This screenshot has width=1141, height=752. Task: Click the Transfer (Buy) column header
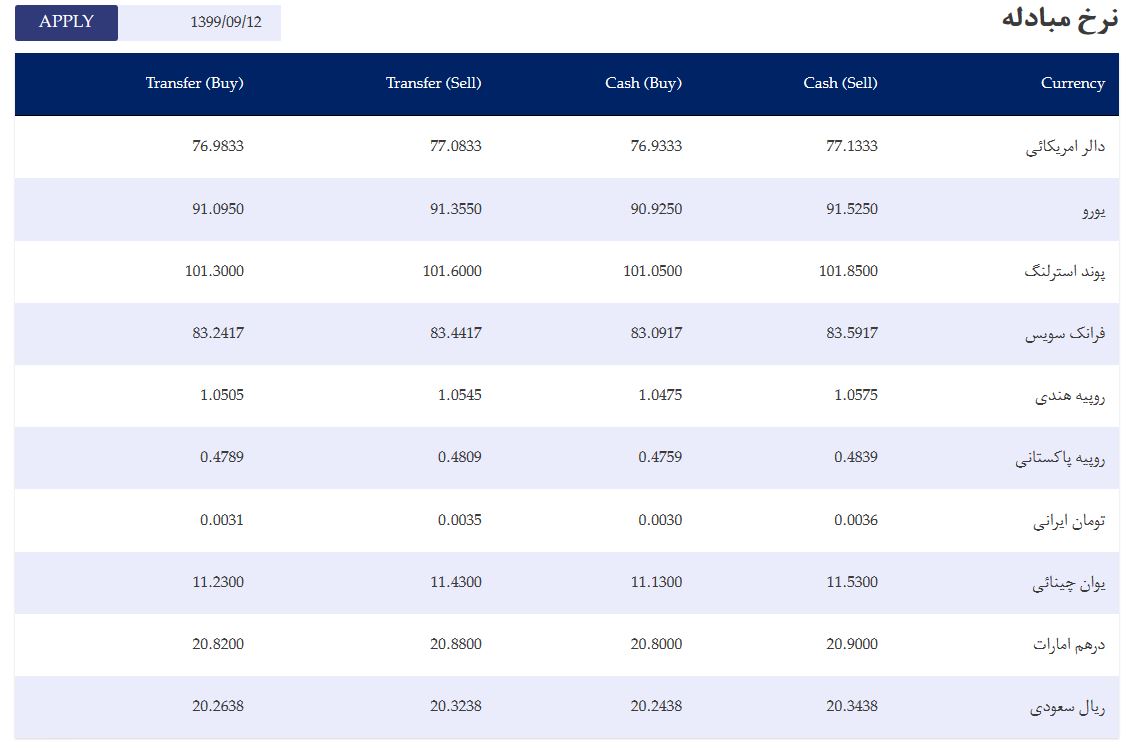194,84
